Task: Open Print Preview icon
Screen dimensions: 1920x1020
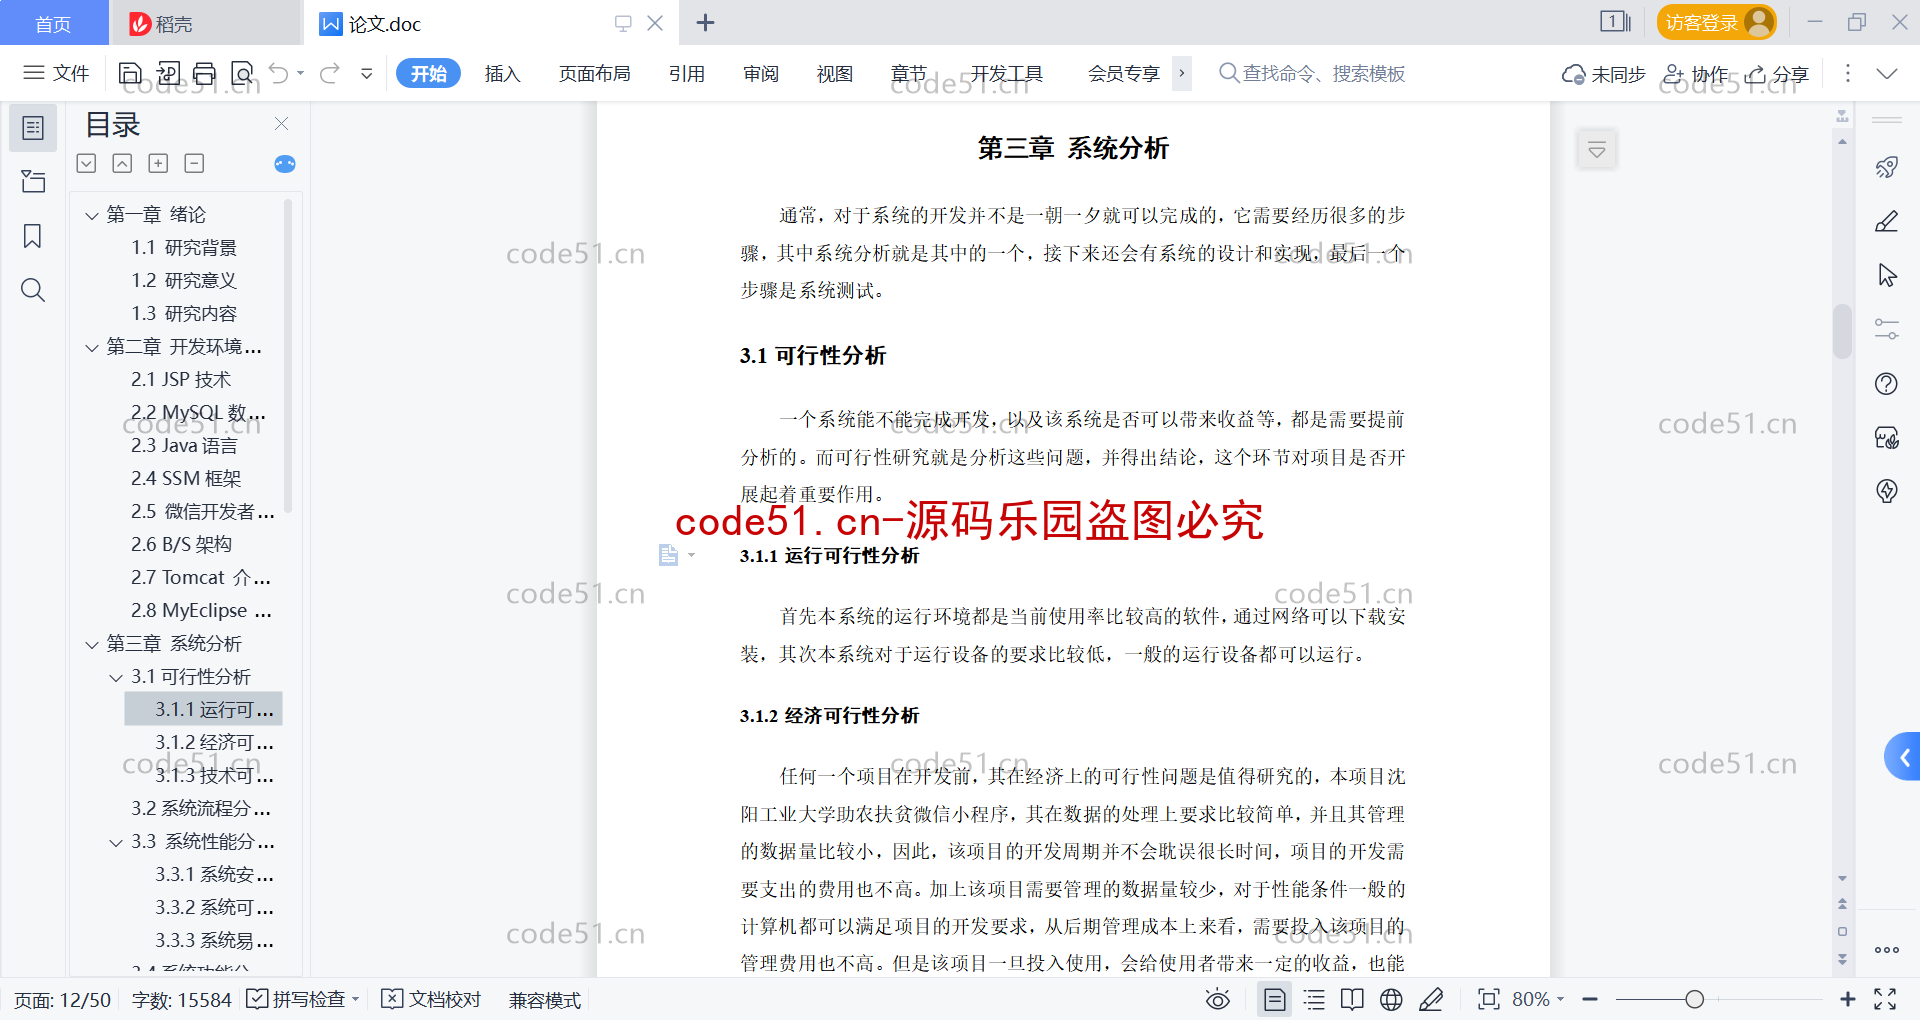Action: (x=242, y=73)
